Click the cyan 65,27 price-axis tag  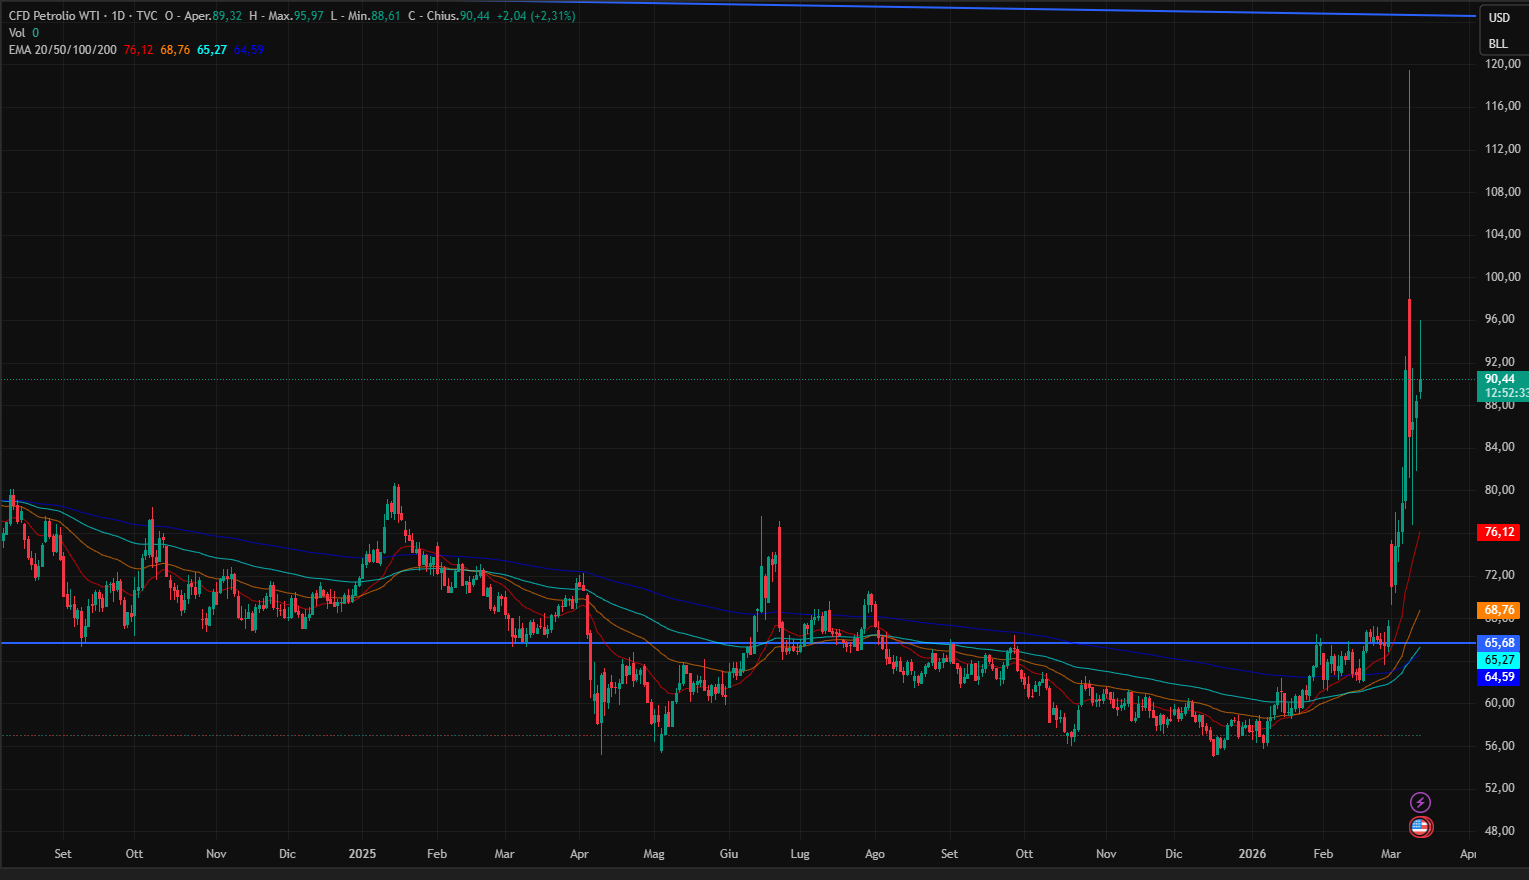[1498, 660]
